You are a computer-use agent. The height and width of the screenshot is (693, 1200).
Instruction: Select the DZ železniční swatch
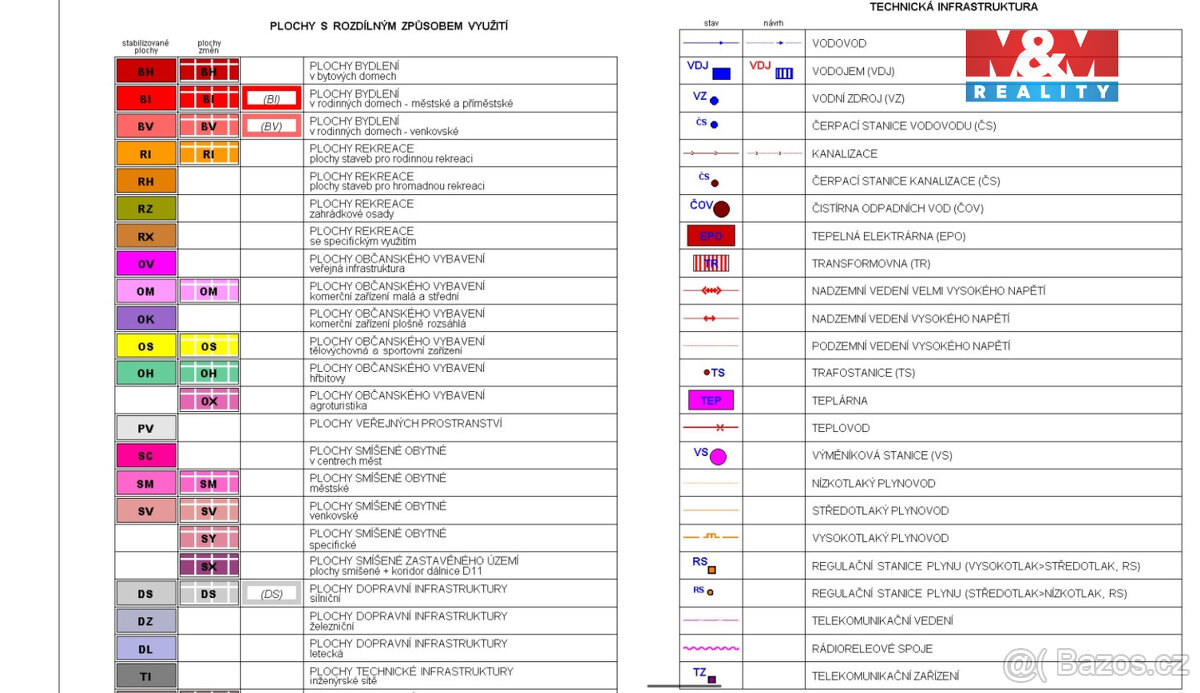[x=146, y=621]
